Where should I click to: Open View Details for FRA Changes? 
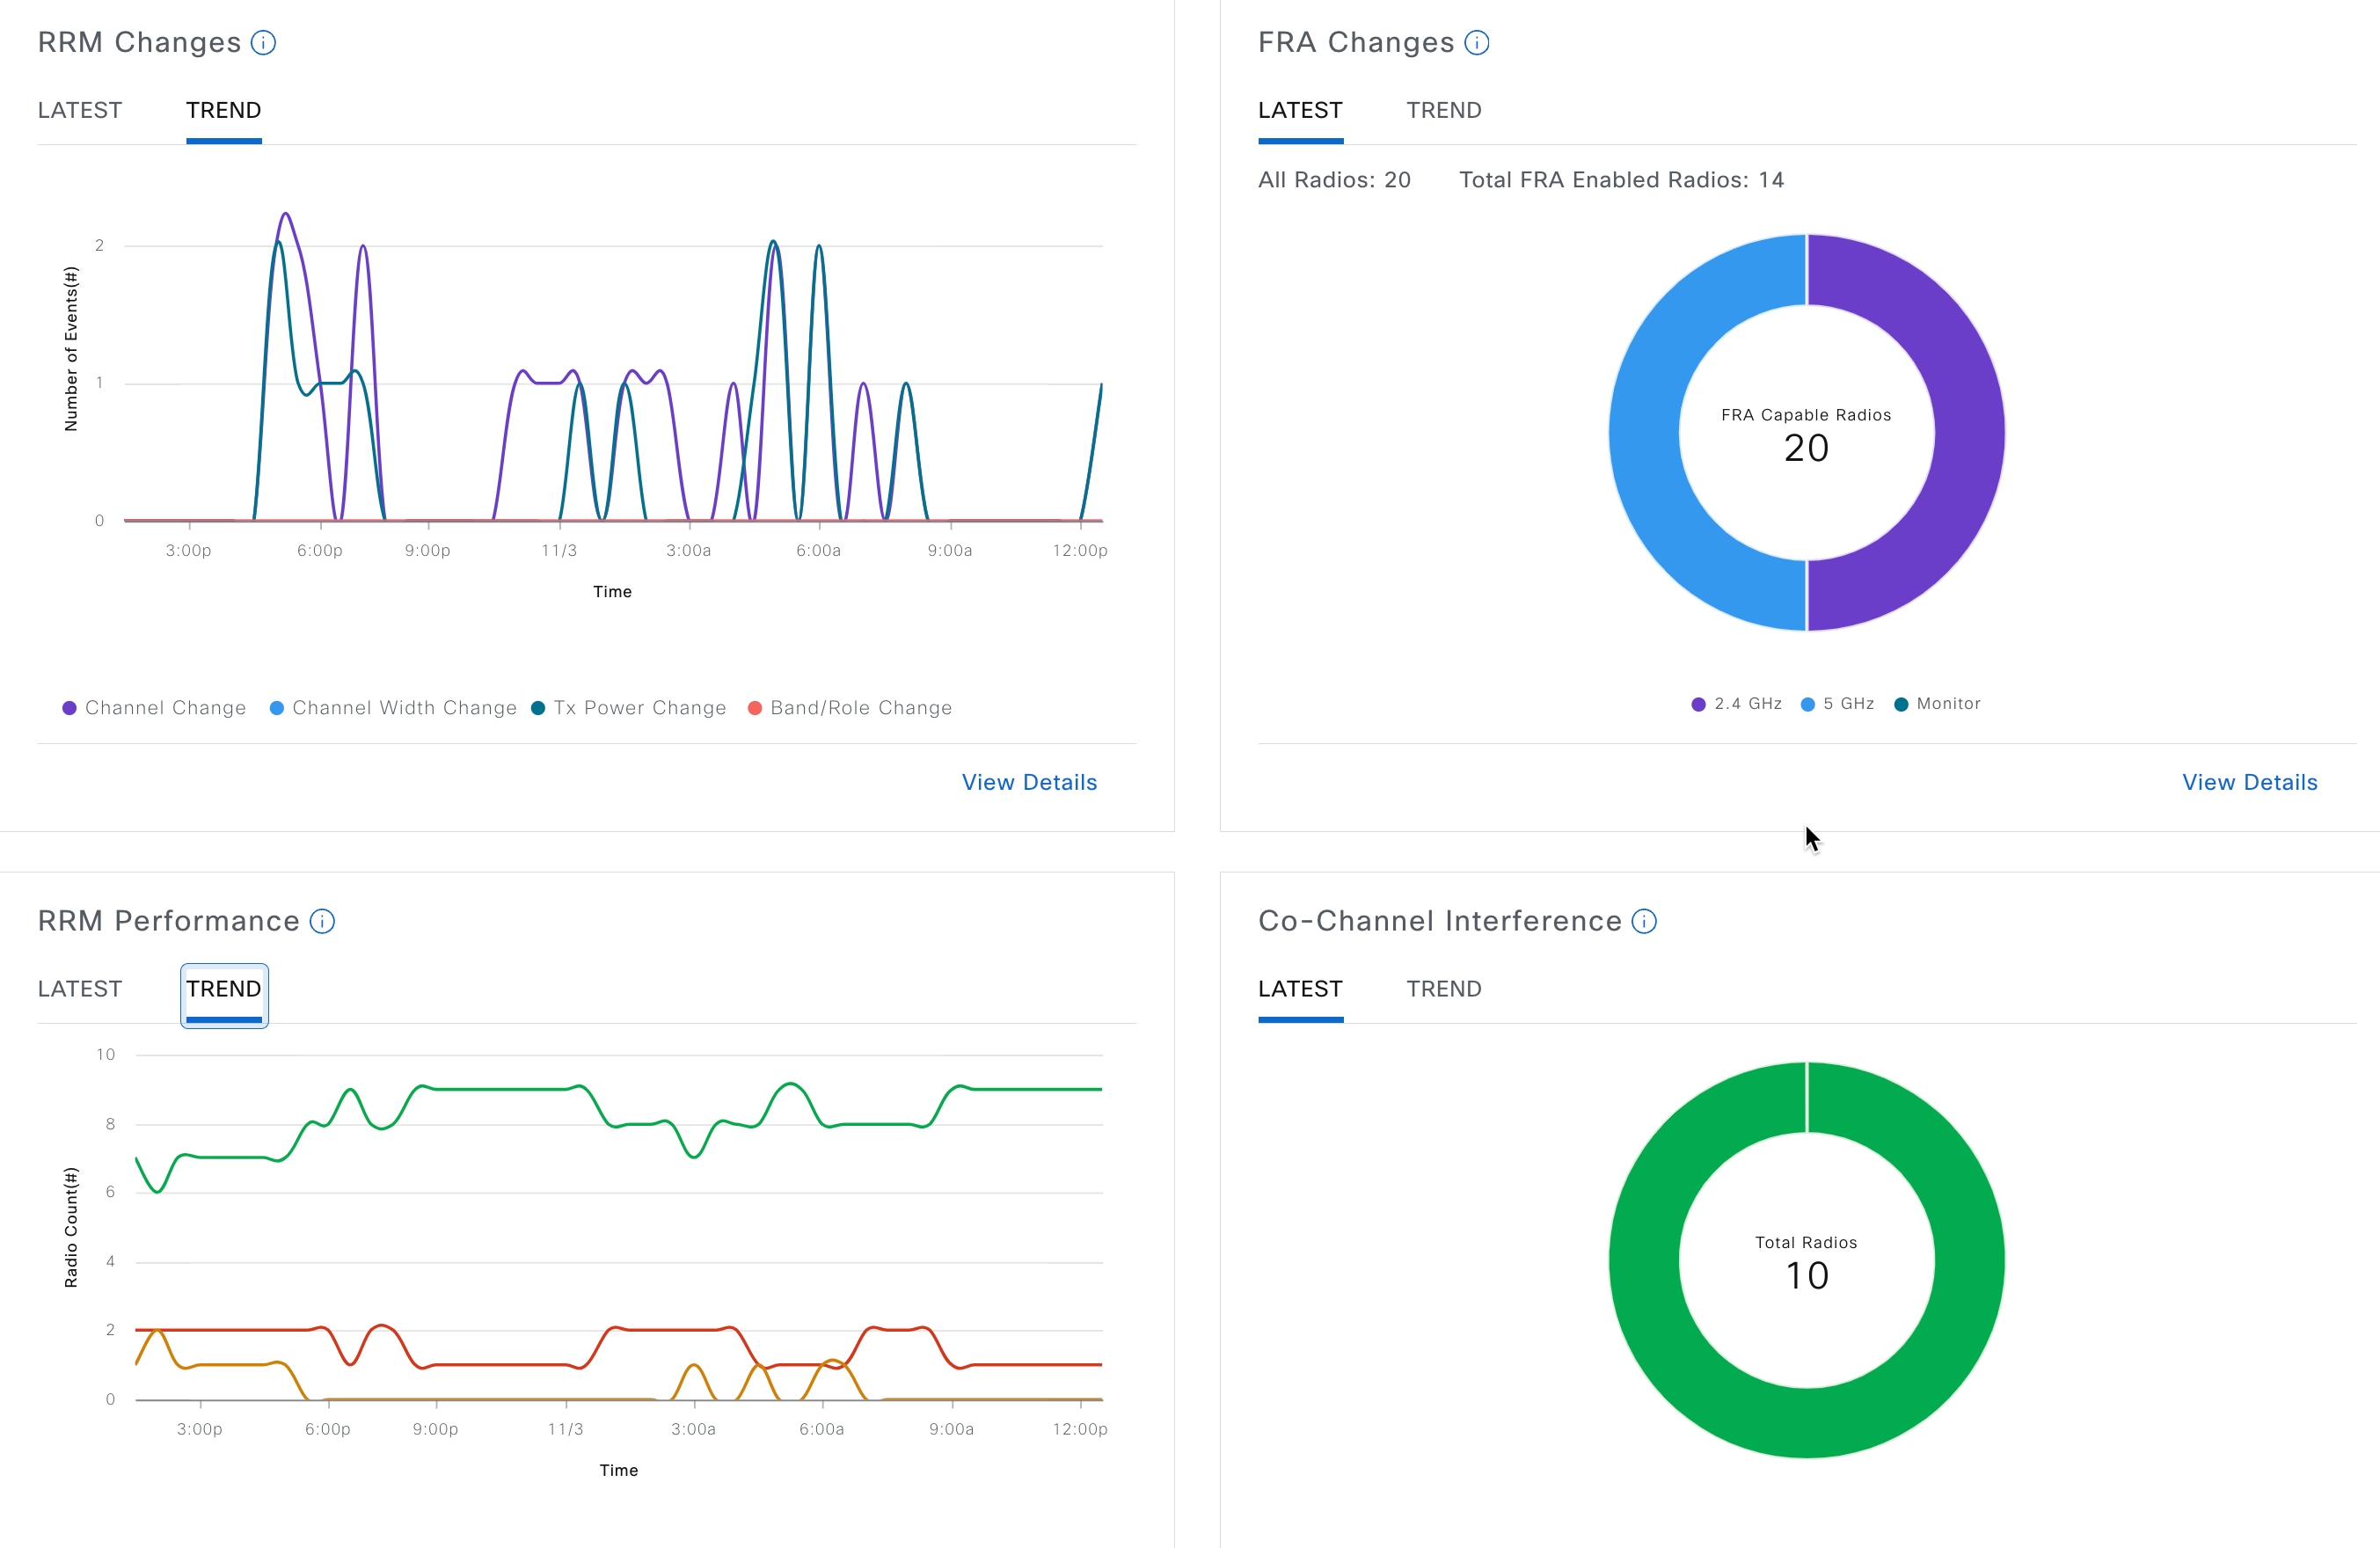pos(2249,782)
